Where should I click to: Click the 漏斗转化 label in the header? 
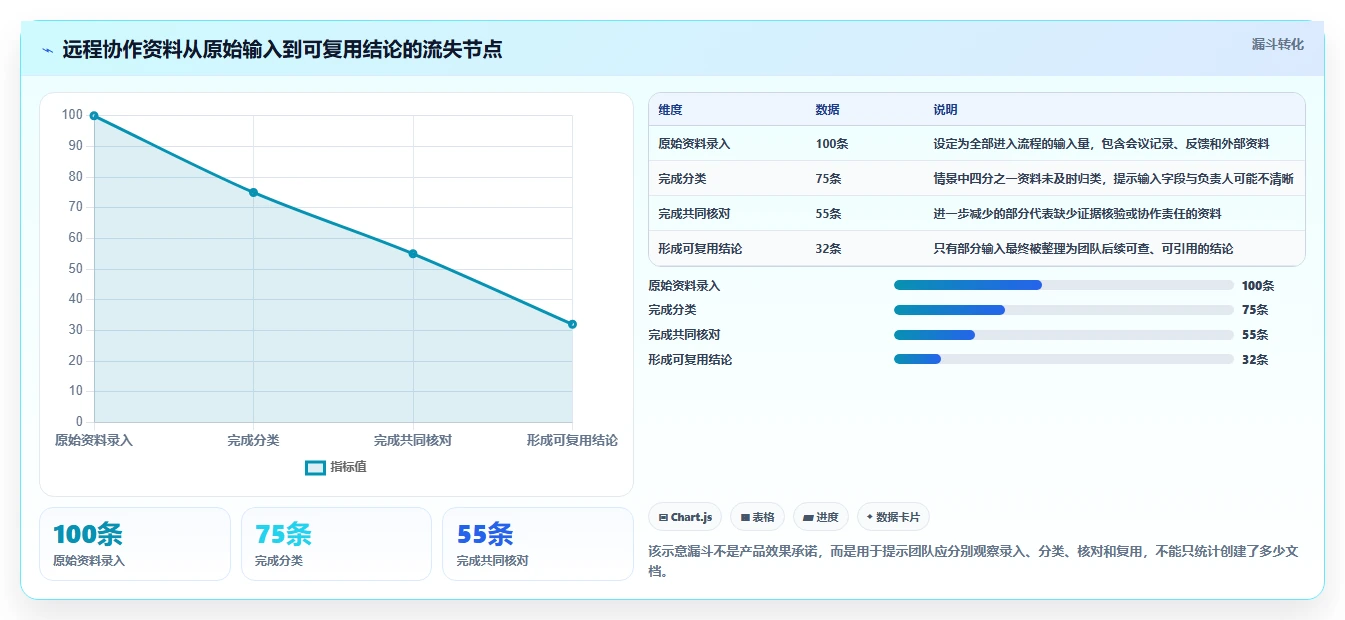[x=1278, y=44]
